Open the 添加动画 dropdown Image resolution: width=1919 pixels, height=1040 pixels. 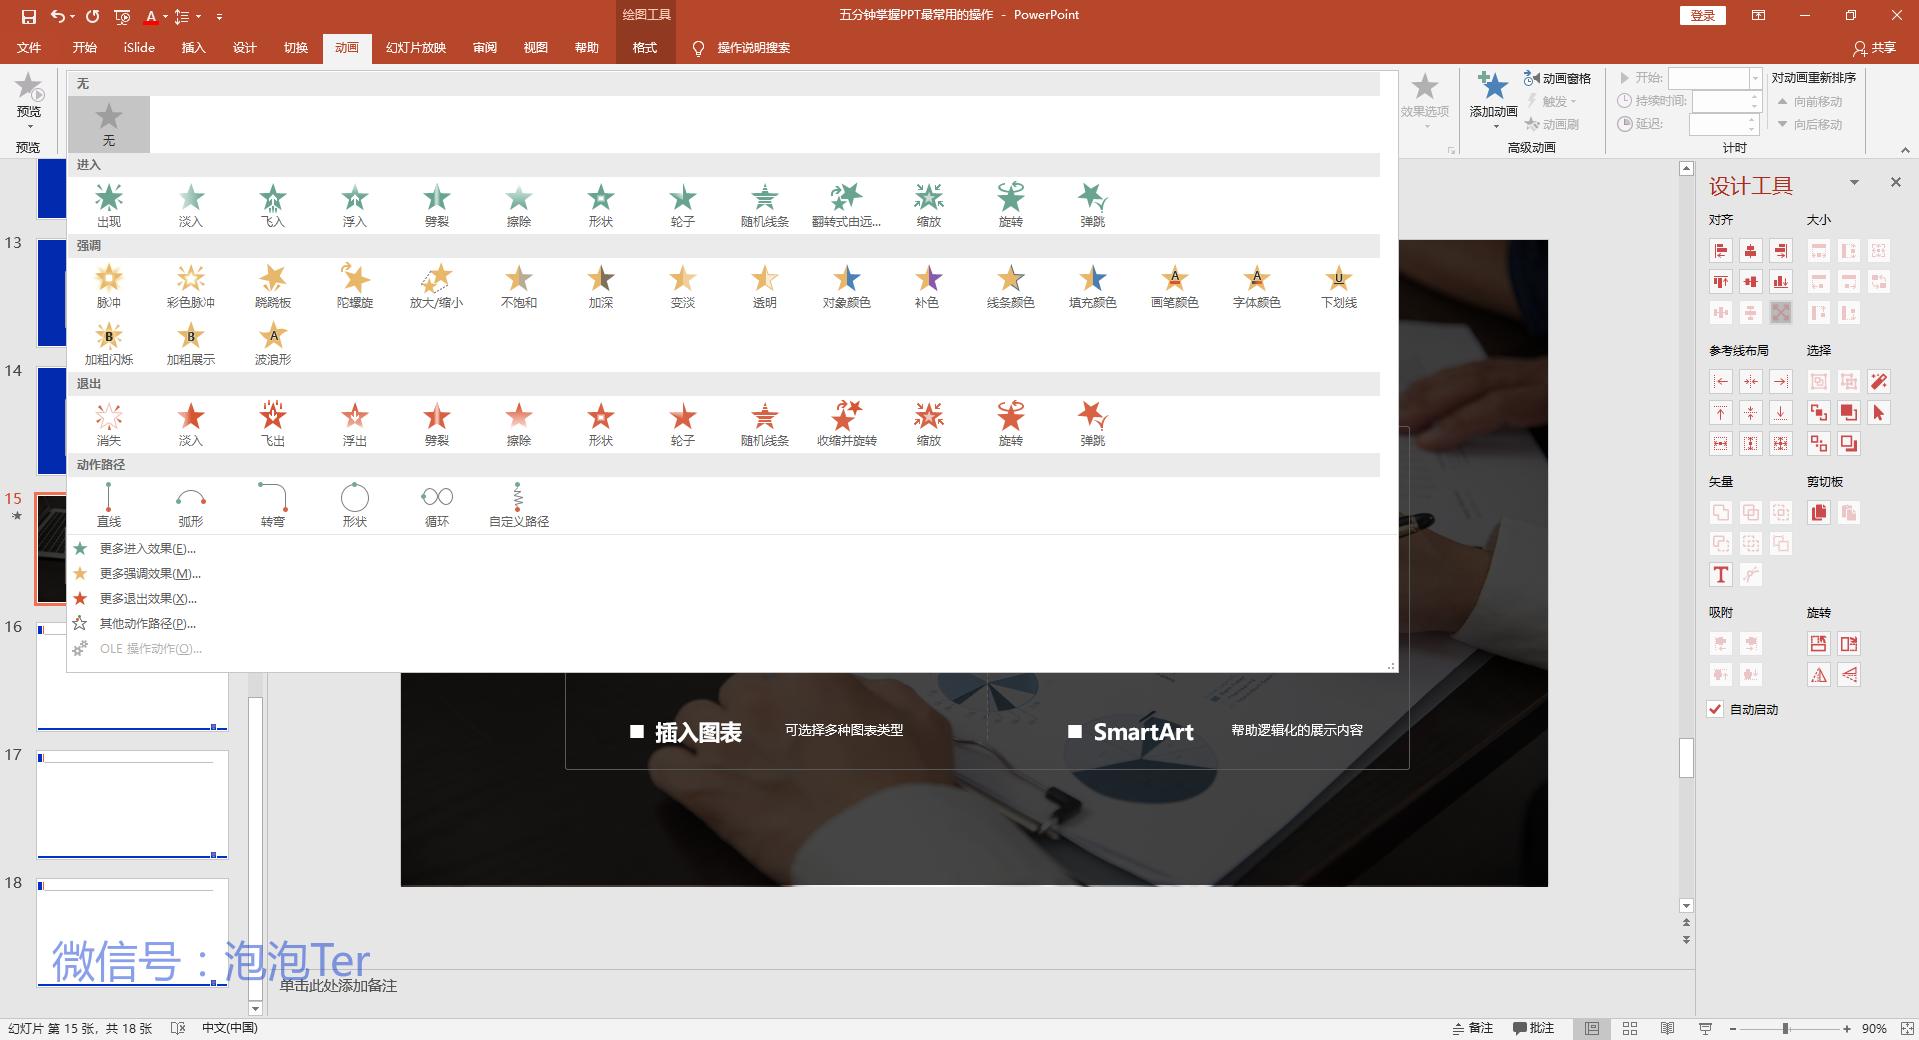pyautogui.click(x=1493, y=100)
